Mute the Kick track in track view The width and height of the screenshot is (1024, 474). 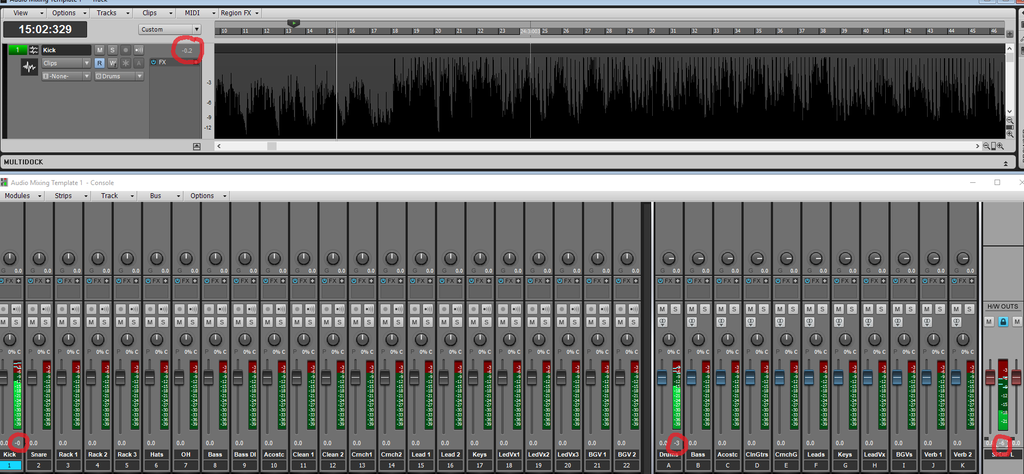click(x=99, y=50)
